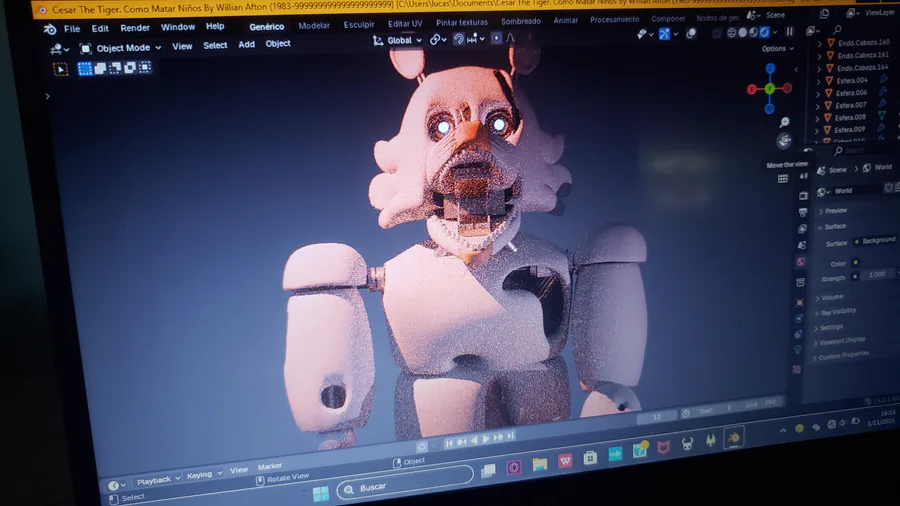Click the zoom view magnifier gizmo

click(x=784, y=122)
